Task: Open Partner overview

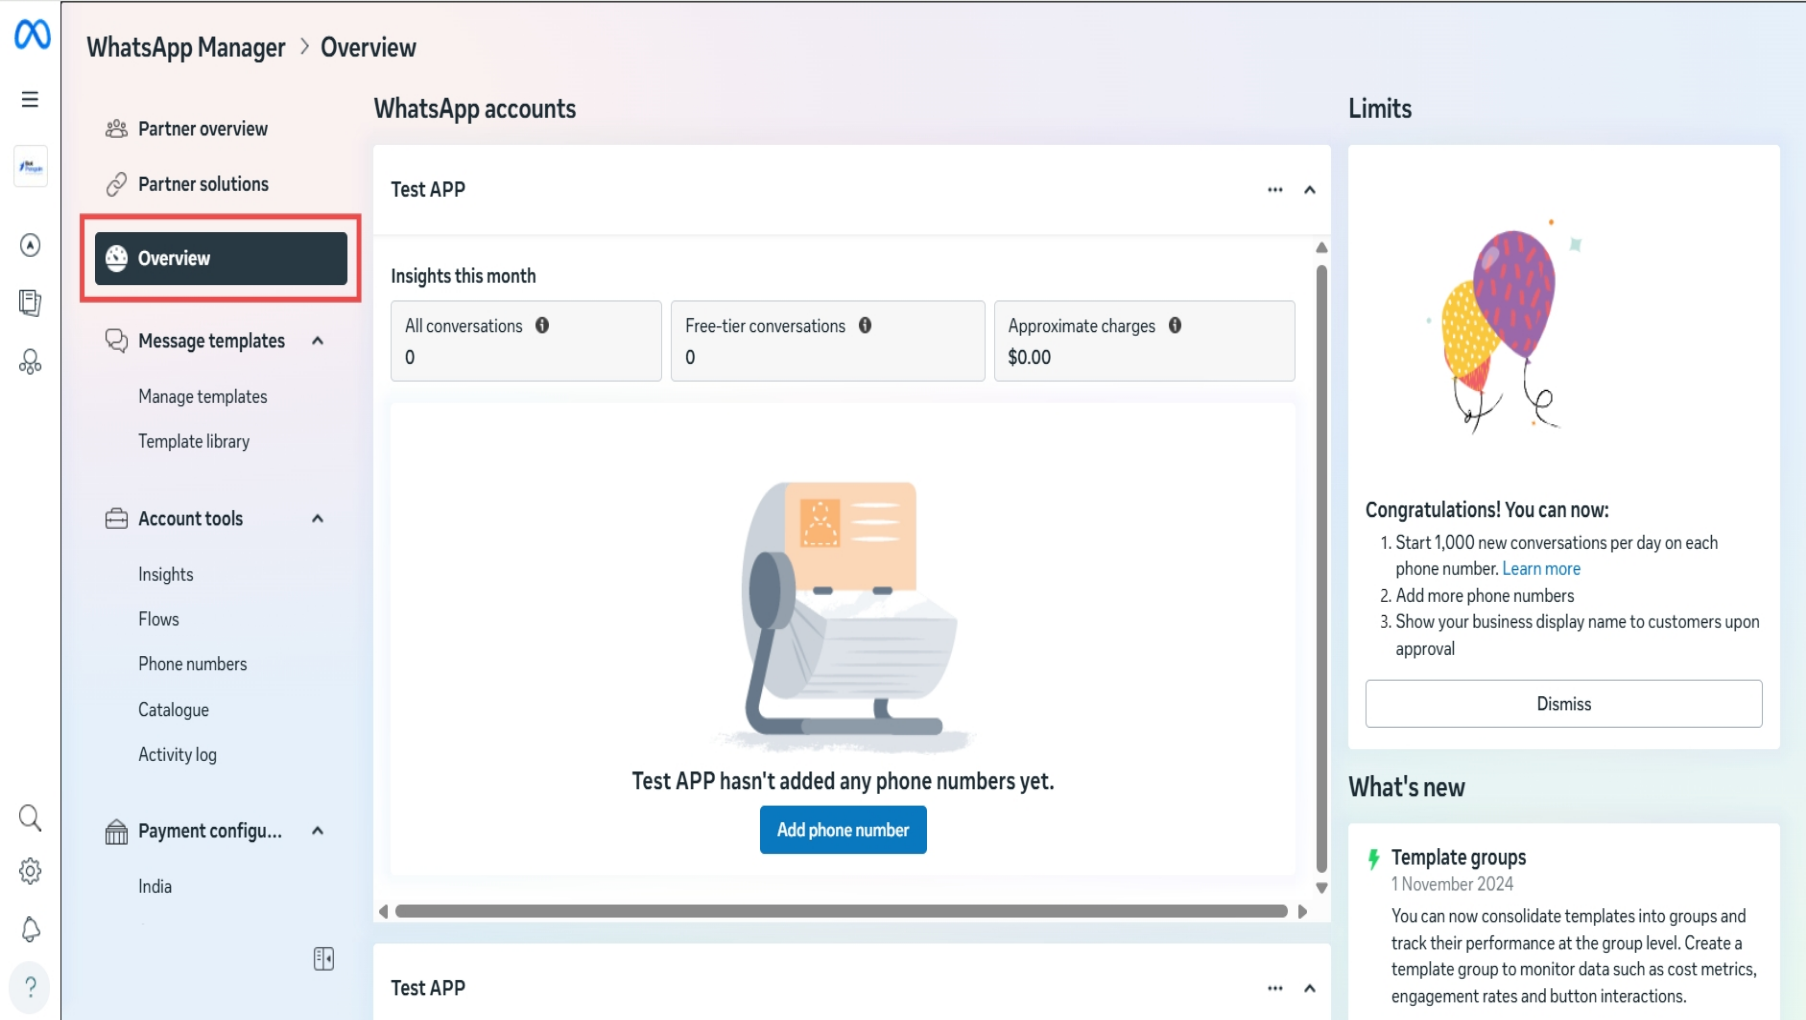Action: coord(203,128)
